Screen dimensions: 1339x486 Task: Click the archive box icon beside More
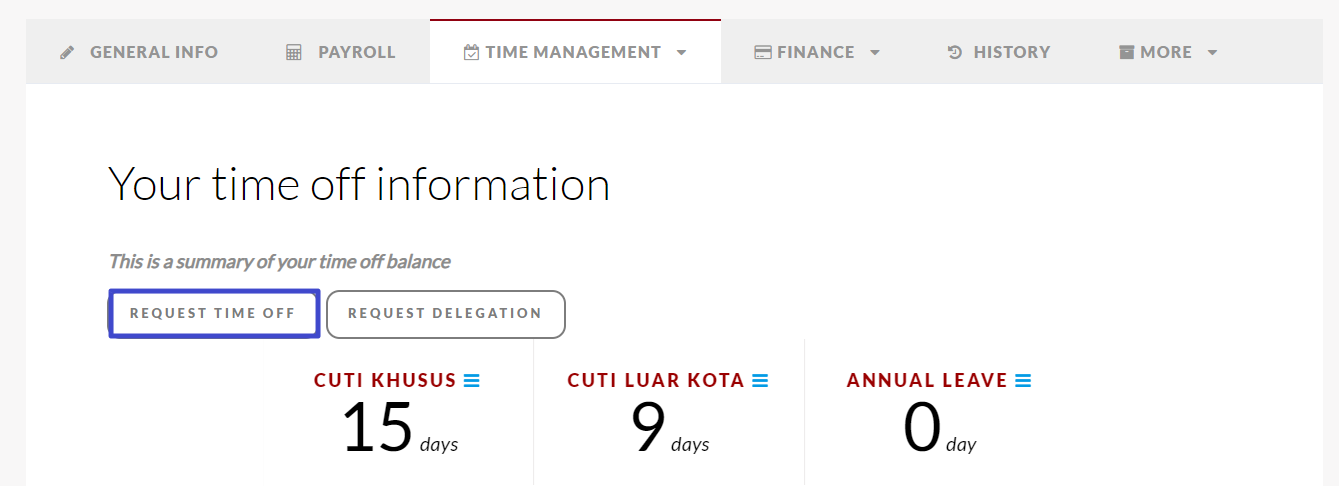click(x=1127, y=52)
